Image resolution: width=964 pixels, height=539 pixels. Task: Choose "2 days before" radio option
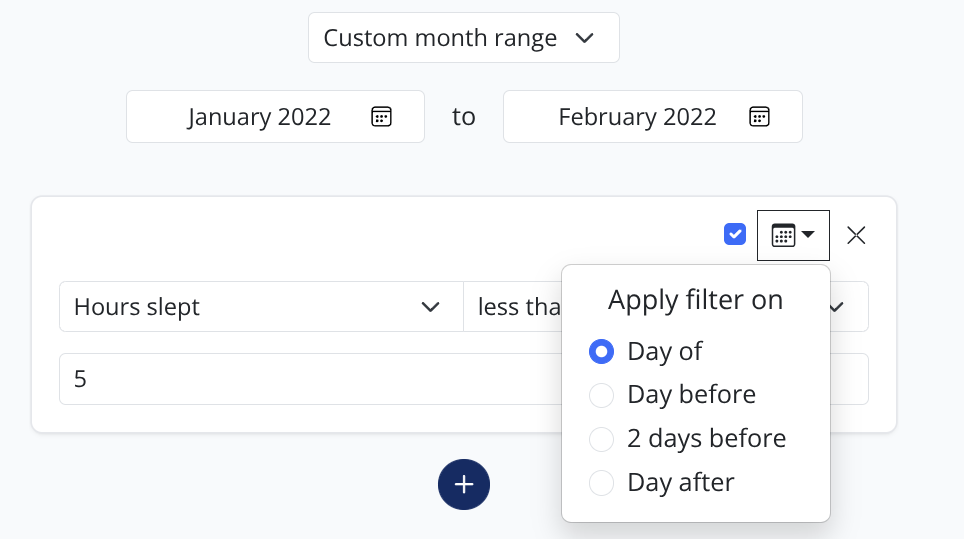click(601, 439)
